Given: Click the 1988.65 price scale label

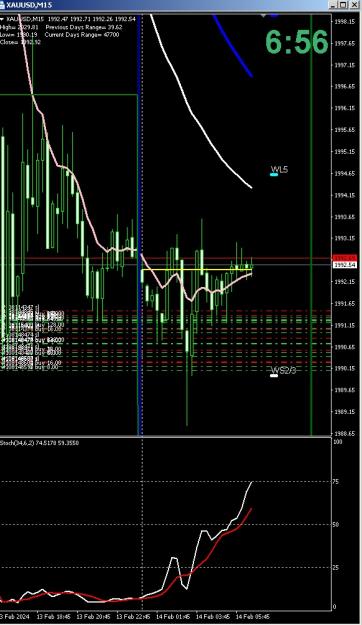Looking at the screenshot, I should 345,433.
